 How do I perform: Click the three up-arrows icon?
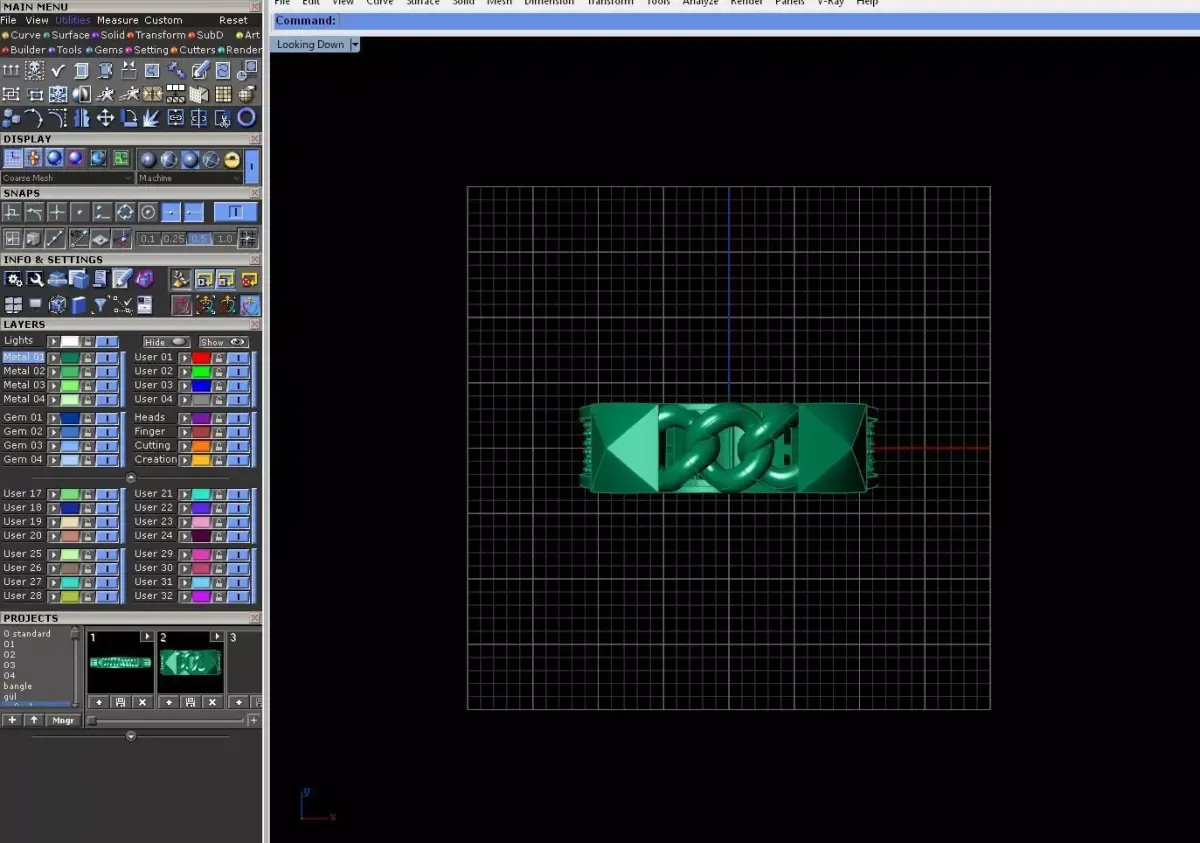pyautogui.click(x=11, y=70)
